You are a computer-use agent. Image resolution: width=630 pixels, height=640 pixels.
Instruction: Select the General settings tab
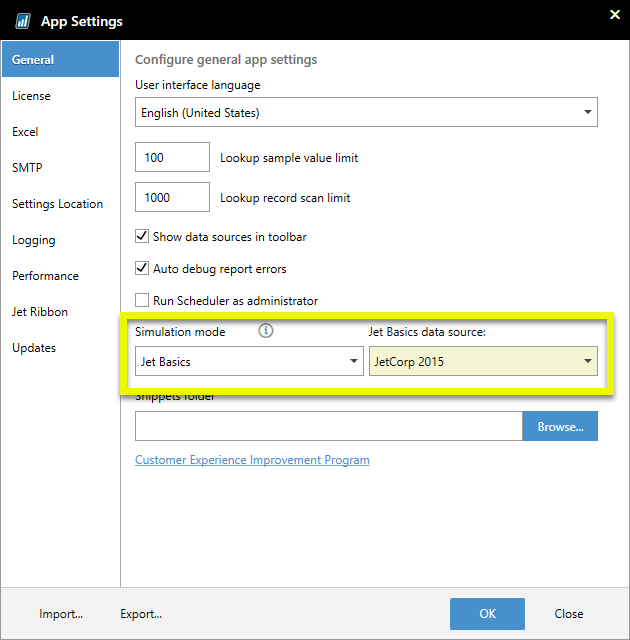60,59
